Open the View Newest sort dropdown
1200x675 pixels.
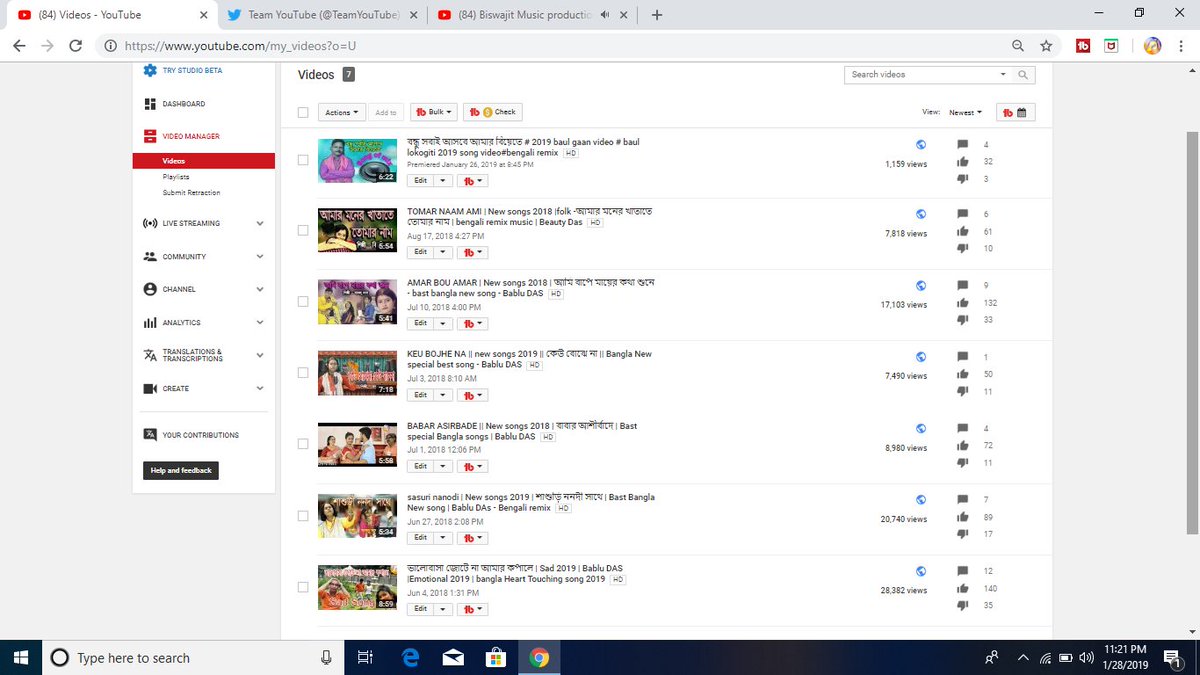point(965,112)
